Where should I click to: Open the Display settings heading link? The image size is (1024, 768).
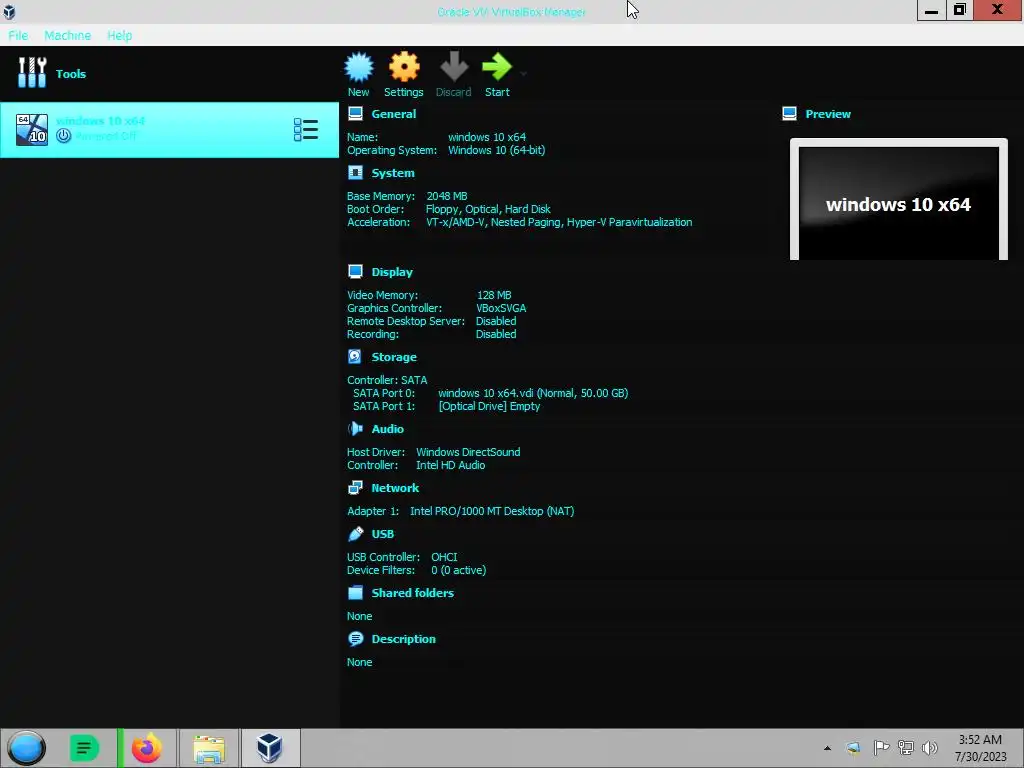pyautogui.click(x=392, y=272)
